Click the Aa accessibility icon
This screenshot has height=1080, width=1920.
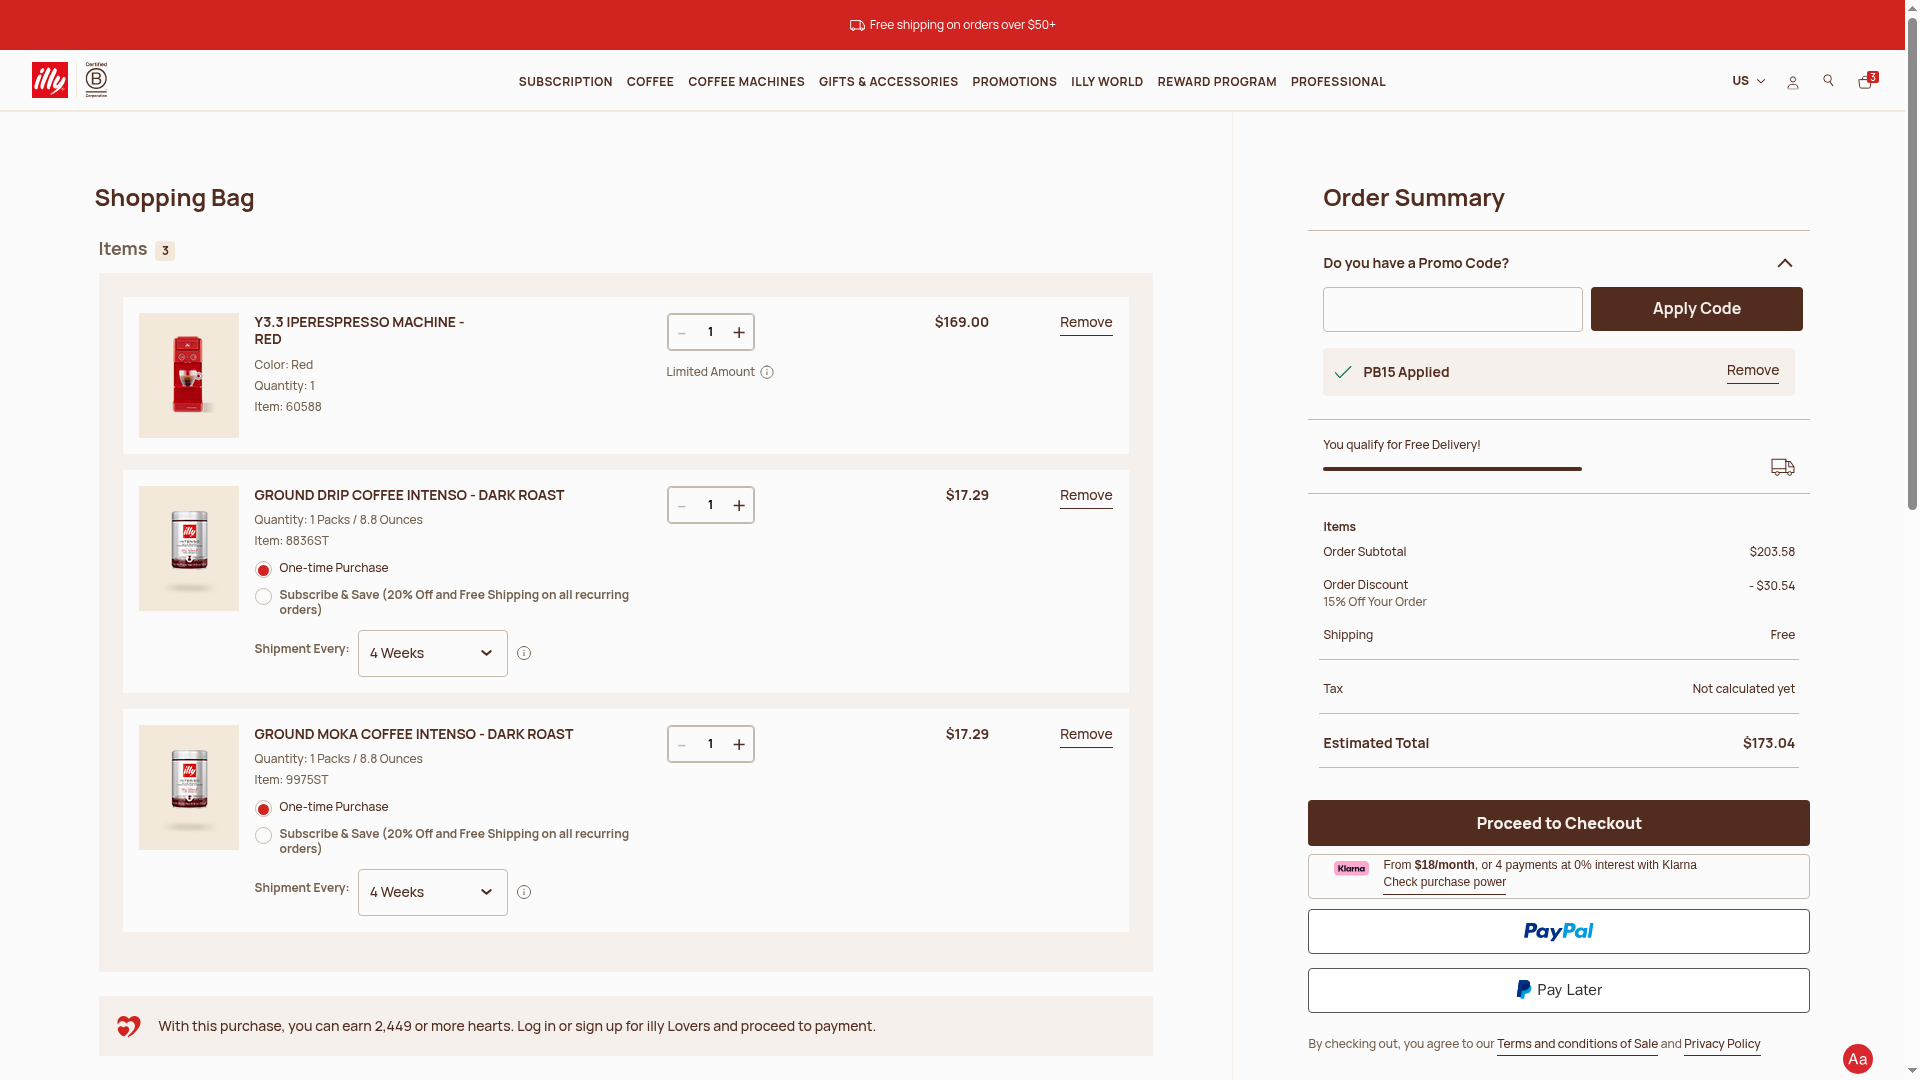[x=1857, y=1059]
